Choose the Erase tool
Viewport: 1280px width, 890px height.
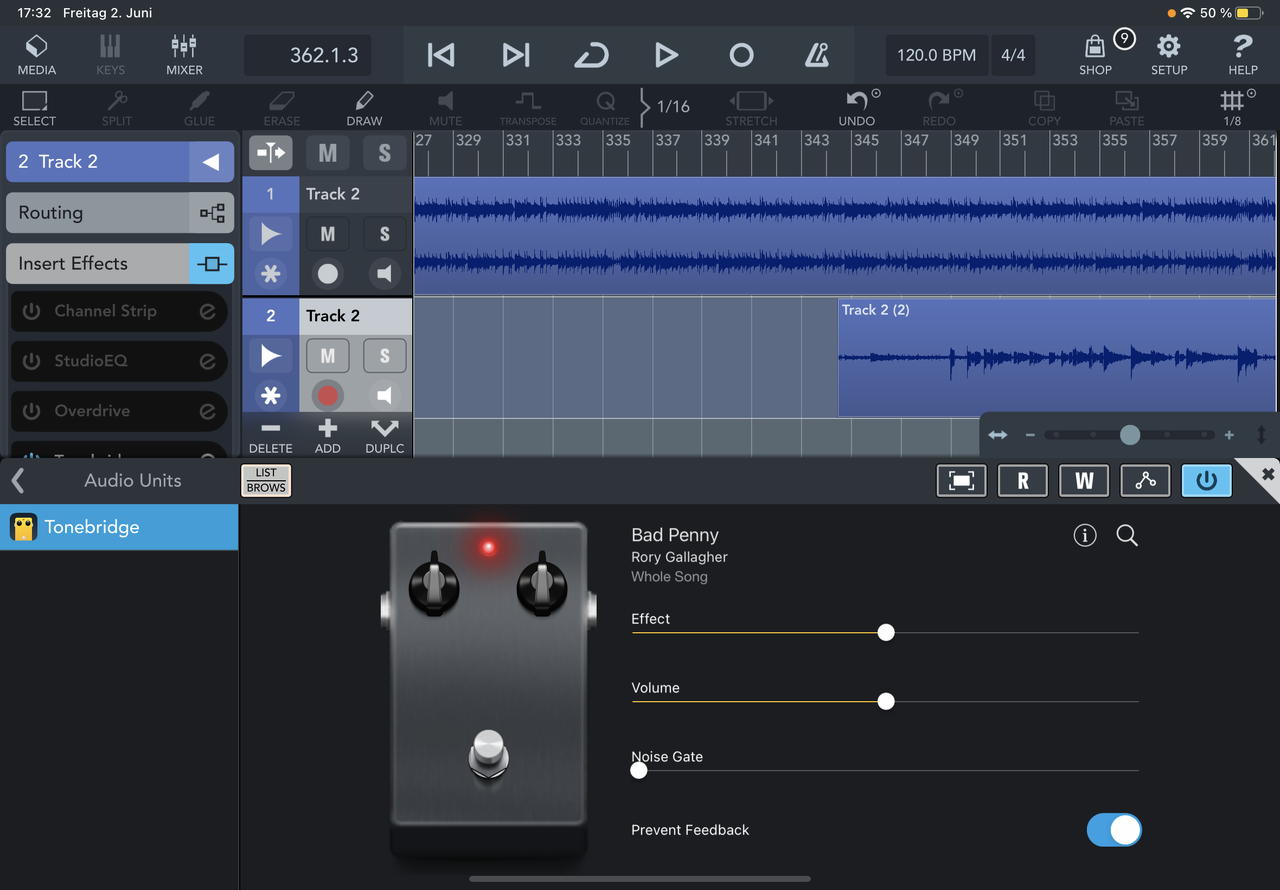coord(282,108)
